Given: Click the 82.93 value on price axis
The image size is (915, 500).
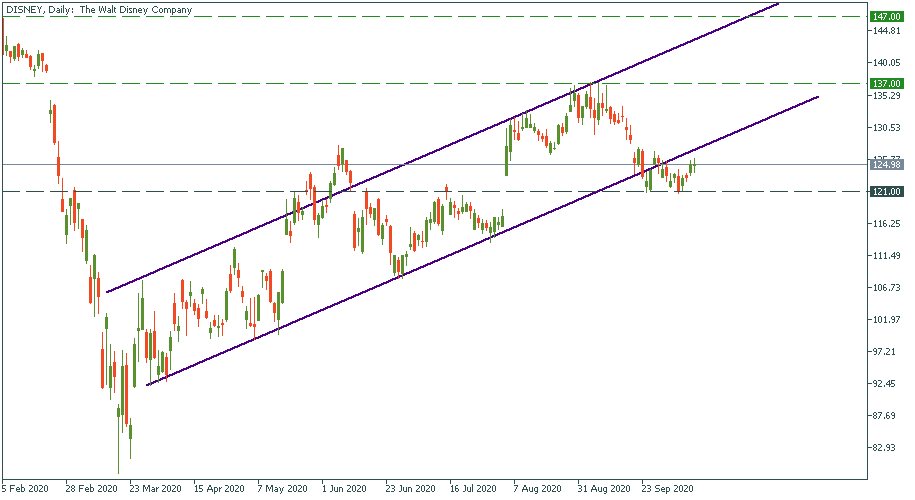Looking at the screenshot, I should (886, 448).
